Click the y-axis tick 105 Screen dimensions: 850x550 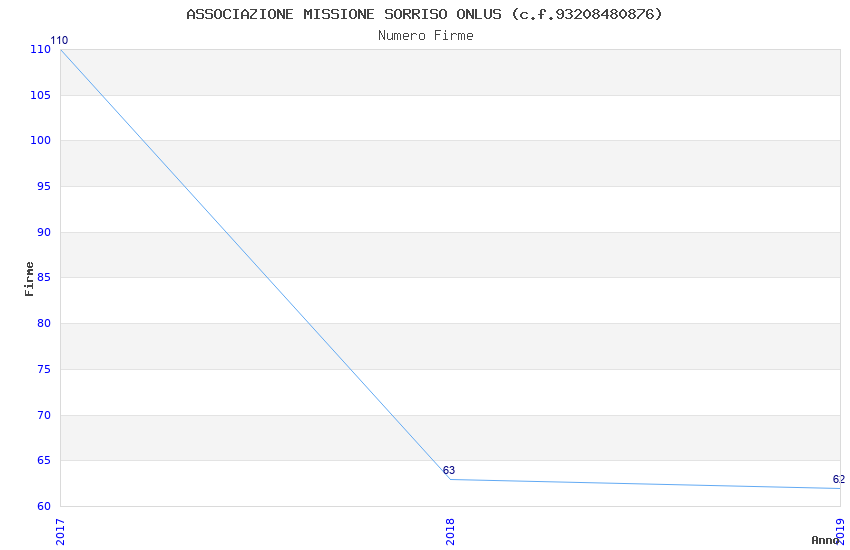(x=41, y=95)
